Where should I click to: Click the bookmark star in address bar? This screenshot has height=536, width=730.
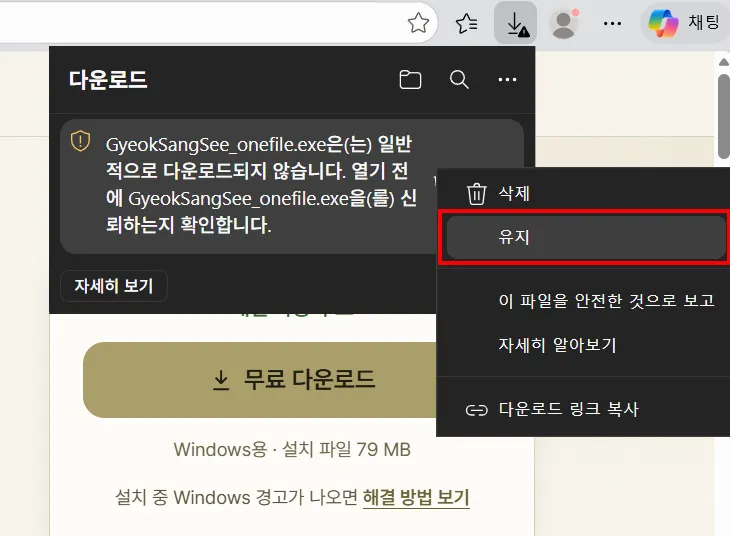pos(418,23)
